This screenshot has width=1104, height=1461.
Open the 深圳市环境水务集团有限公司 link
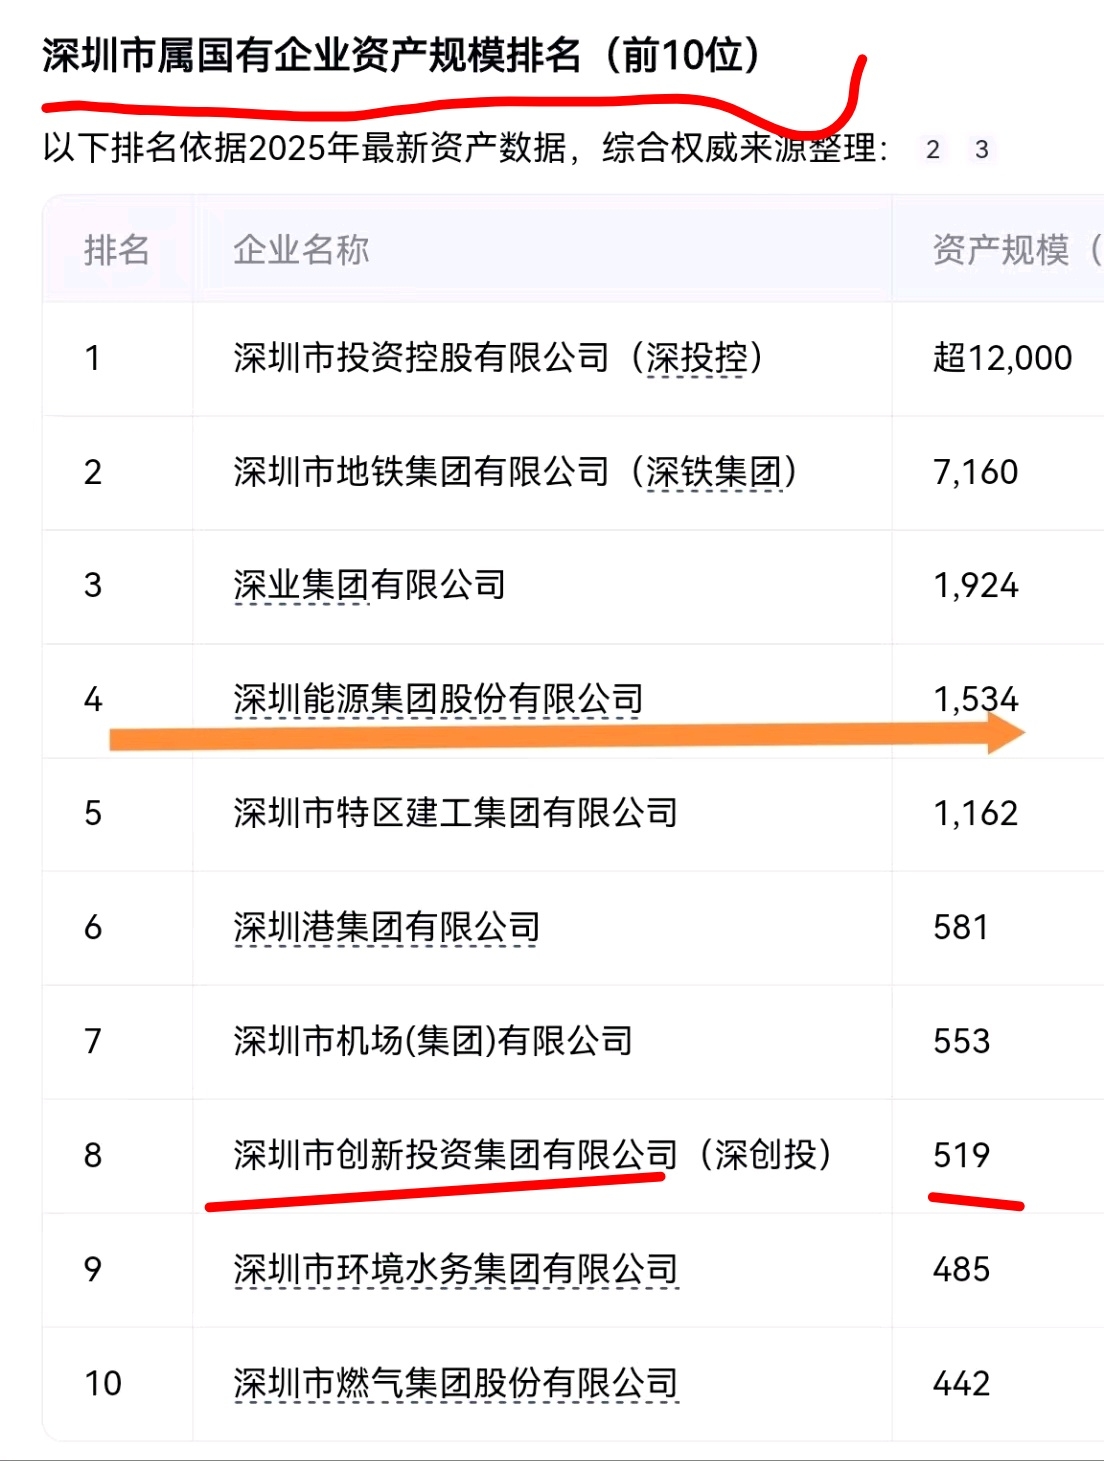[455, 1269]
